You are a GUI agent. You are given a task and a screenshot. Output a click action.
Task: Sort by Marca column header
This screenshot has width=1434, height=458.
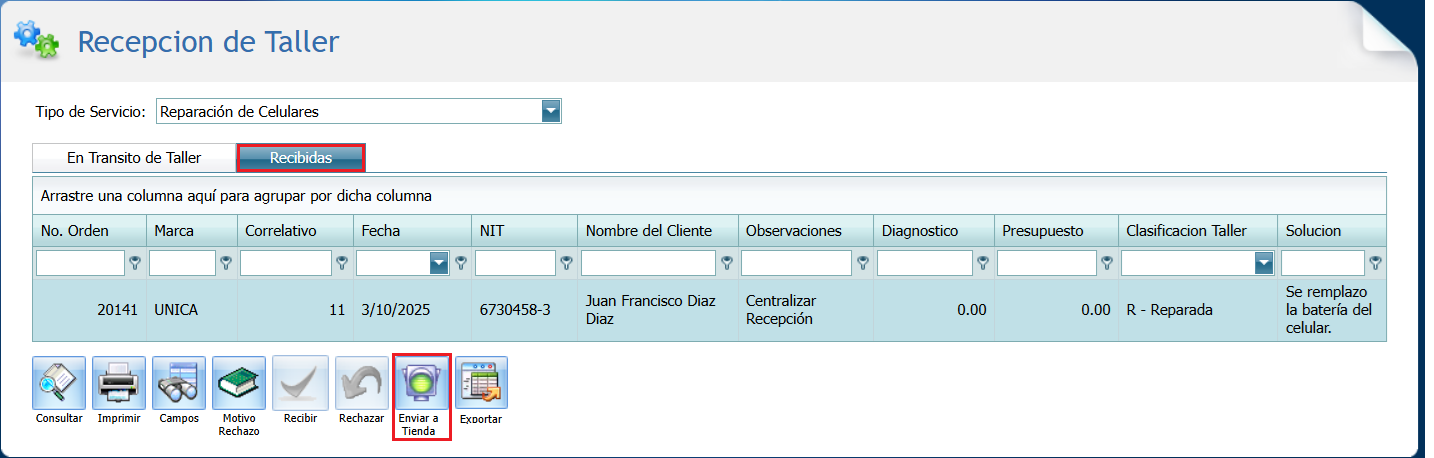[x=192, y=230]
